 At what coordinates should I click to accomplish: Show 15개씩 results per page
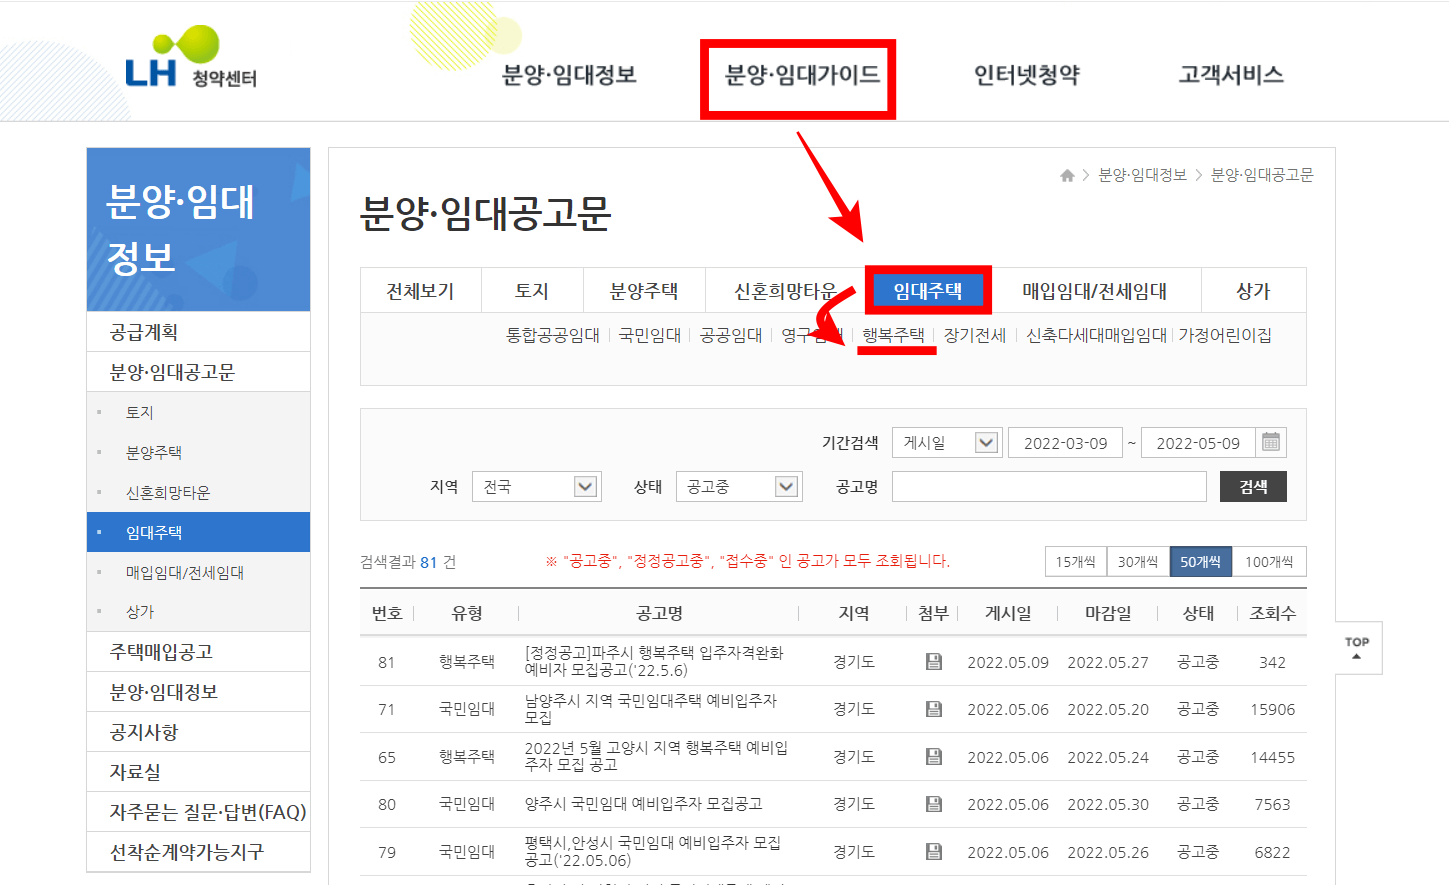(x=1076, y=562)
